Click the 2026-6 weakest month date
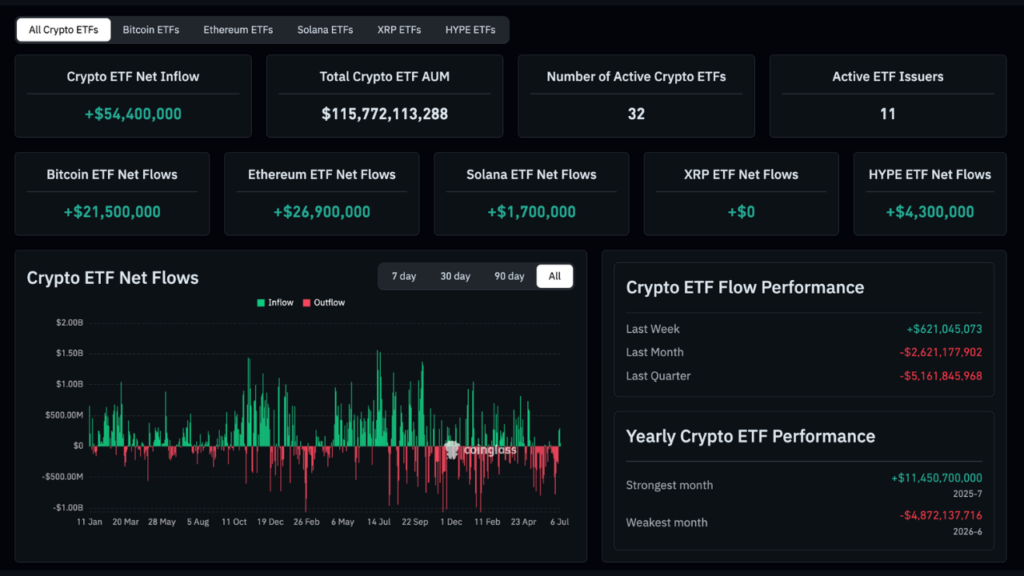Image resolution: width=1024 pixels, height=576 pixels. [x=967, y=532]
